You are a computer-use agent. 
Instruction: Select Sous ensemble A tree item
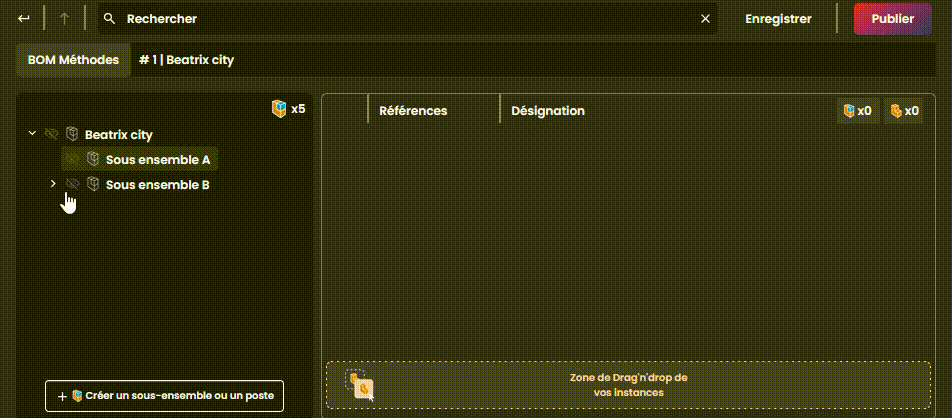click(x=158, y=160)
